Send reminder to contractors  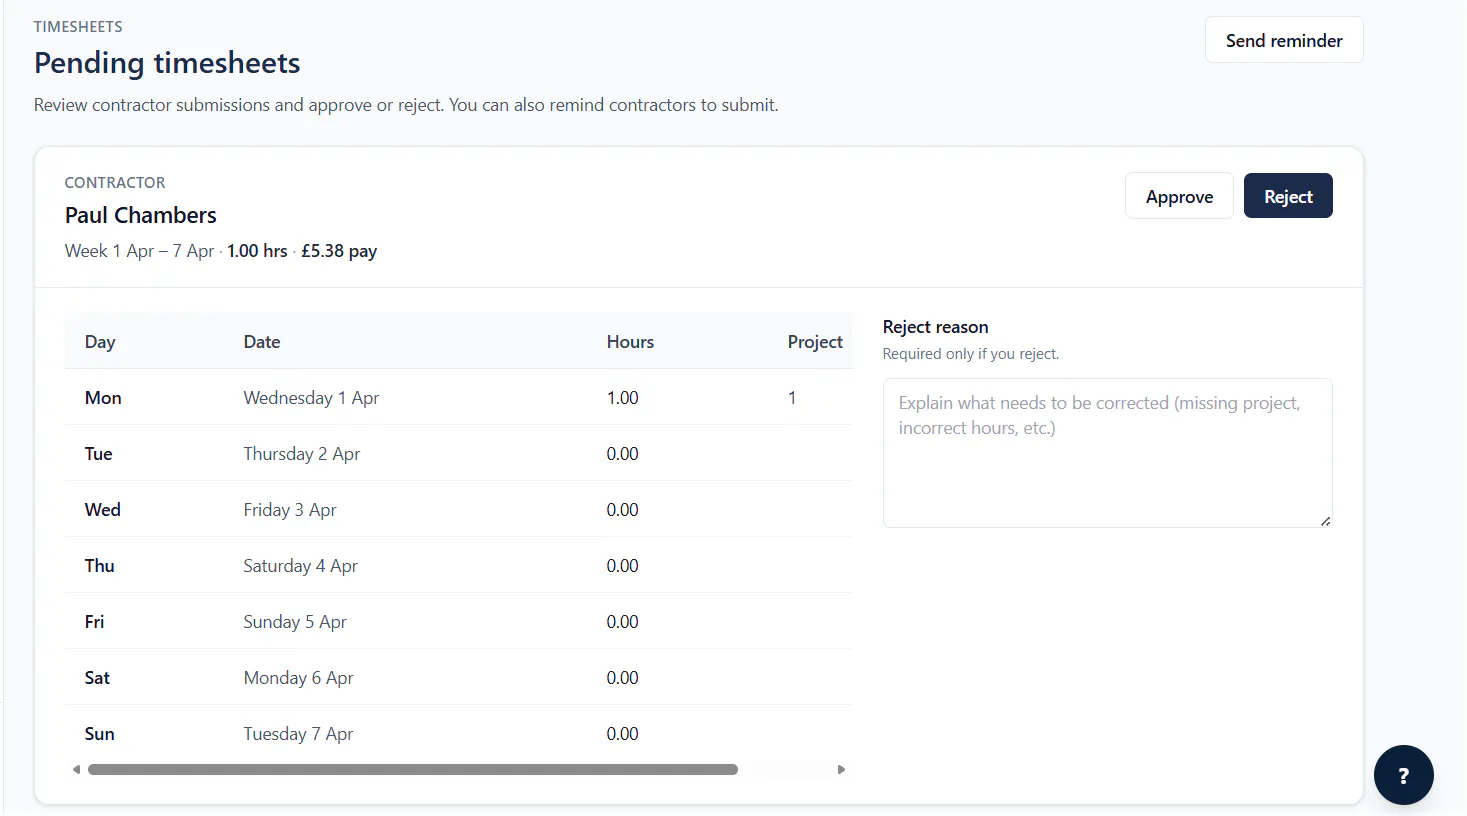(1284, 40)
